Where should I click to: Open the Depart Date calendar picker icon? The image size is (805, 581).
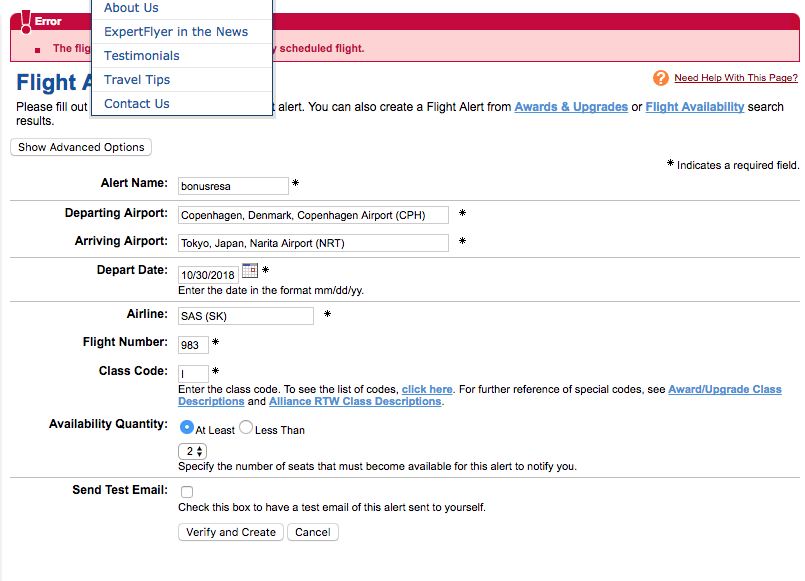coord(250,271)
